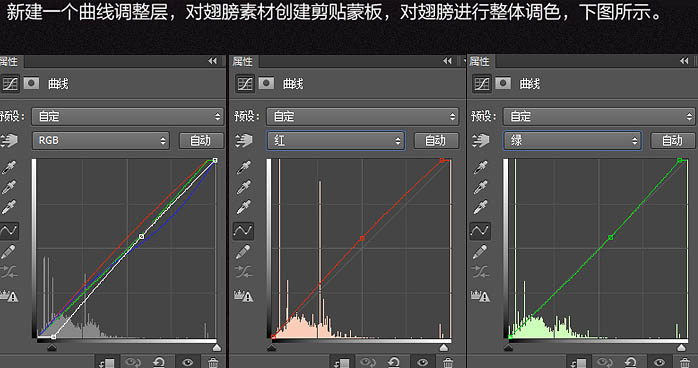Viewport: 698px width, 368px height.
Task: Reset adjustment defaults in Red panel
Action: 394,362
